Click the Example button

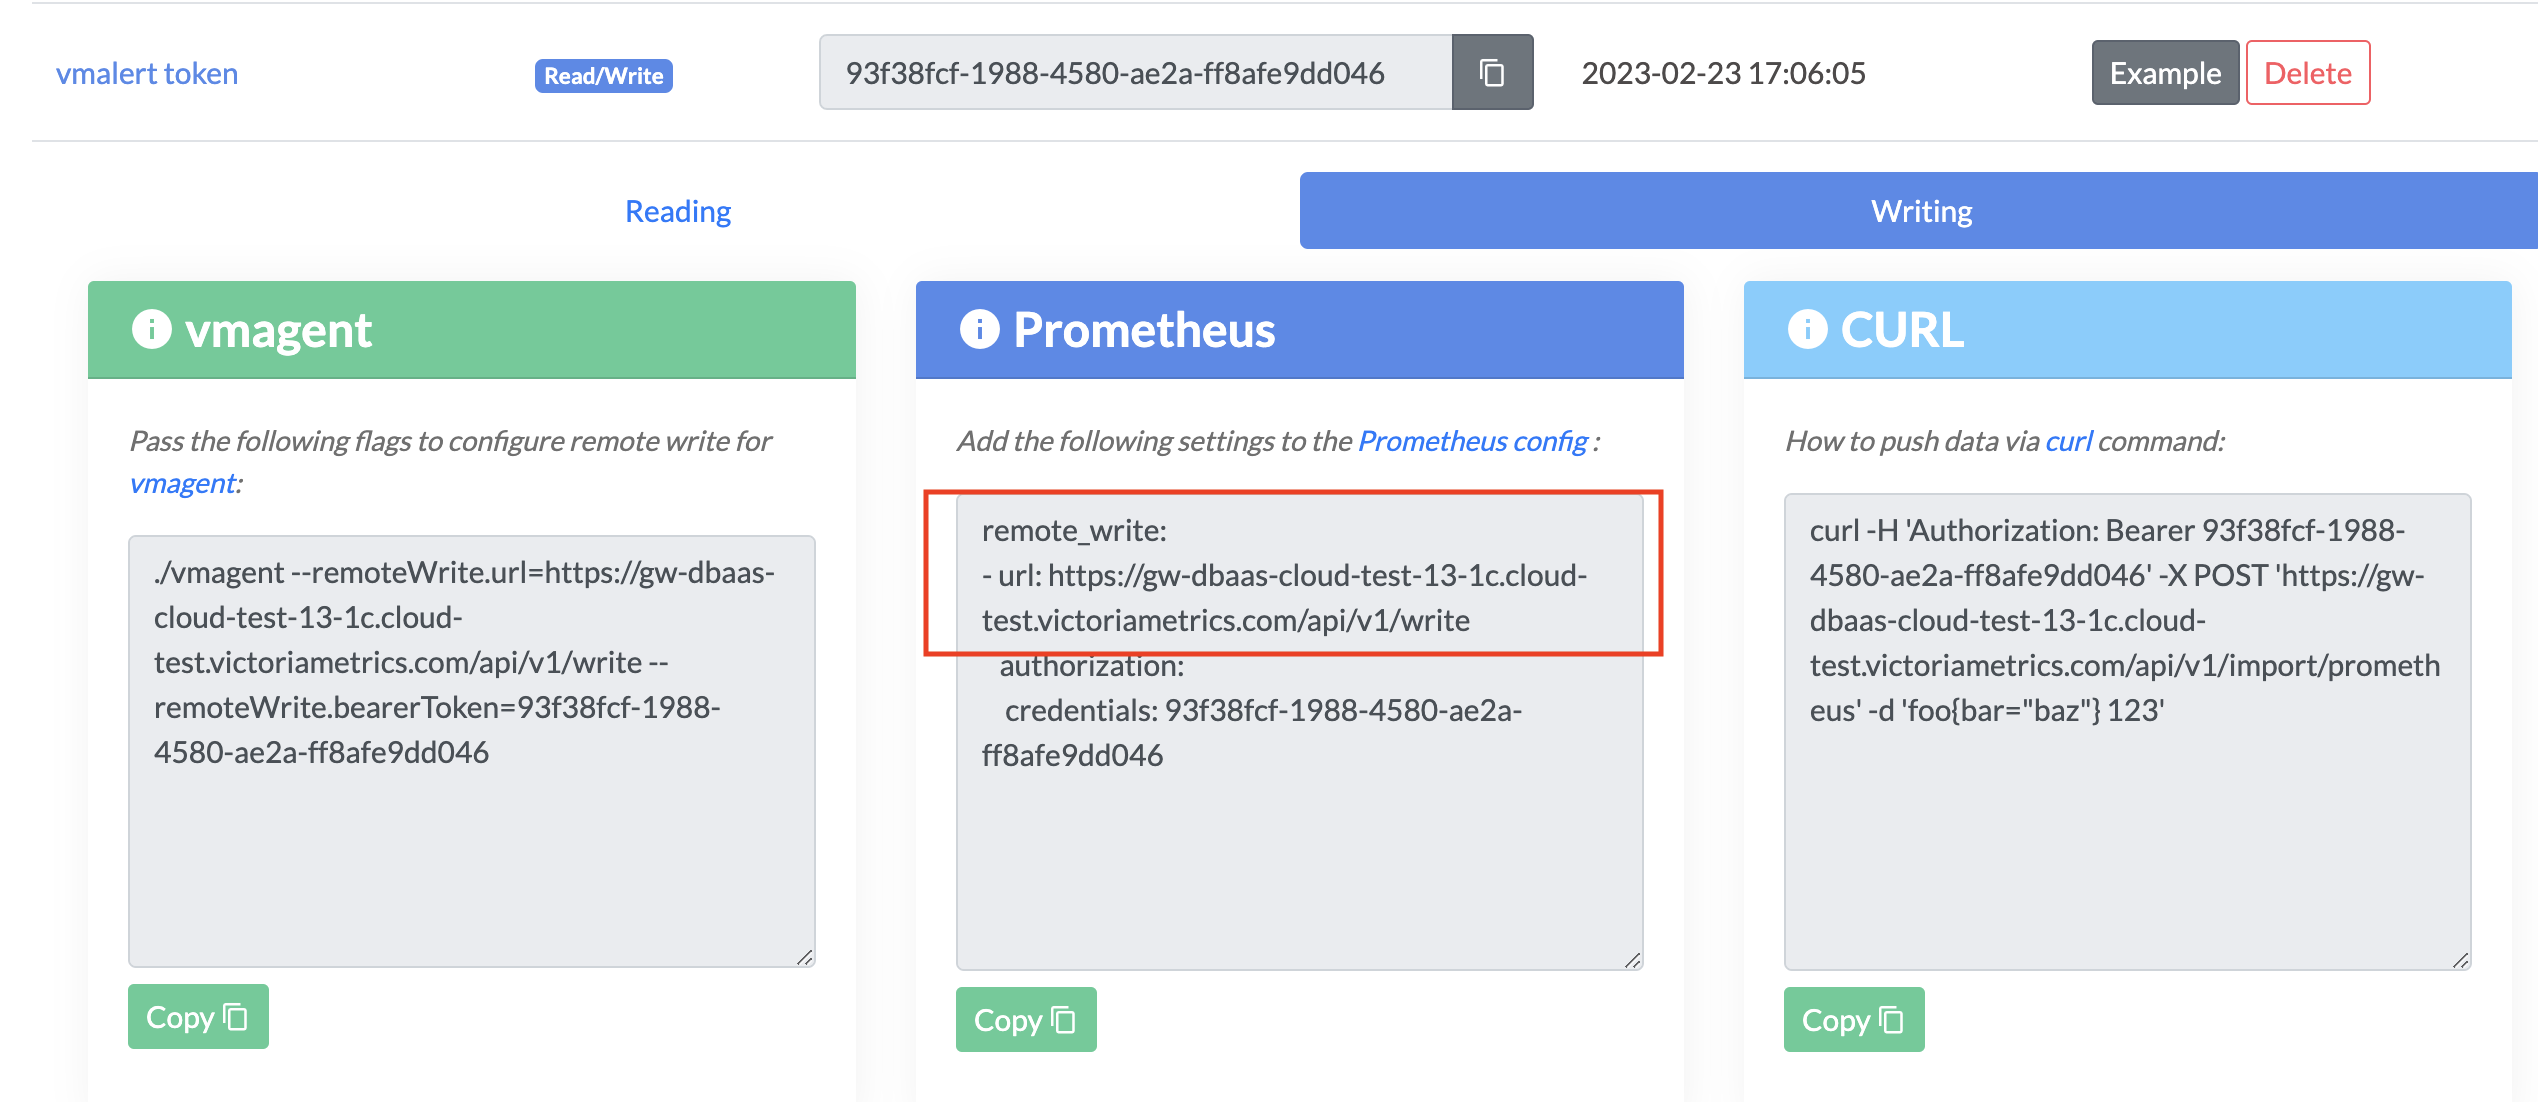[x=2165, y=72]
